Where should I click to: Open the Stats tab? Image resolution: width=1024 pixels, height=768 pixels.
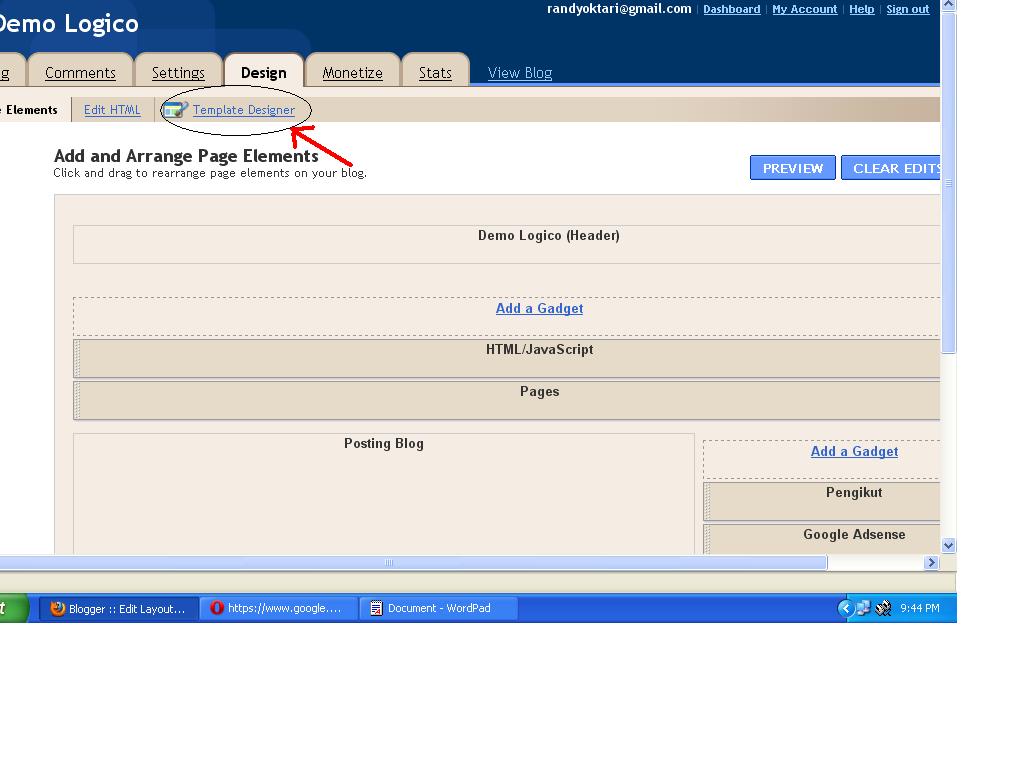coord(435,72)
